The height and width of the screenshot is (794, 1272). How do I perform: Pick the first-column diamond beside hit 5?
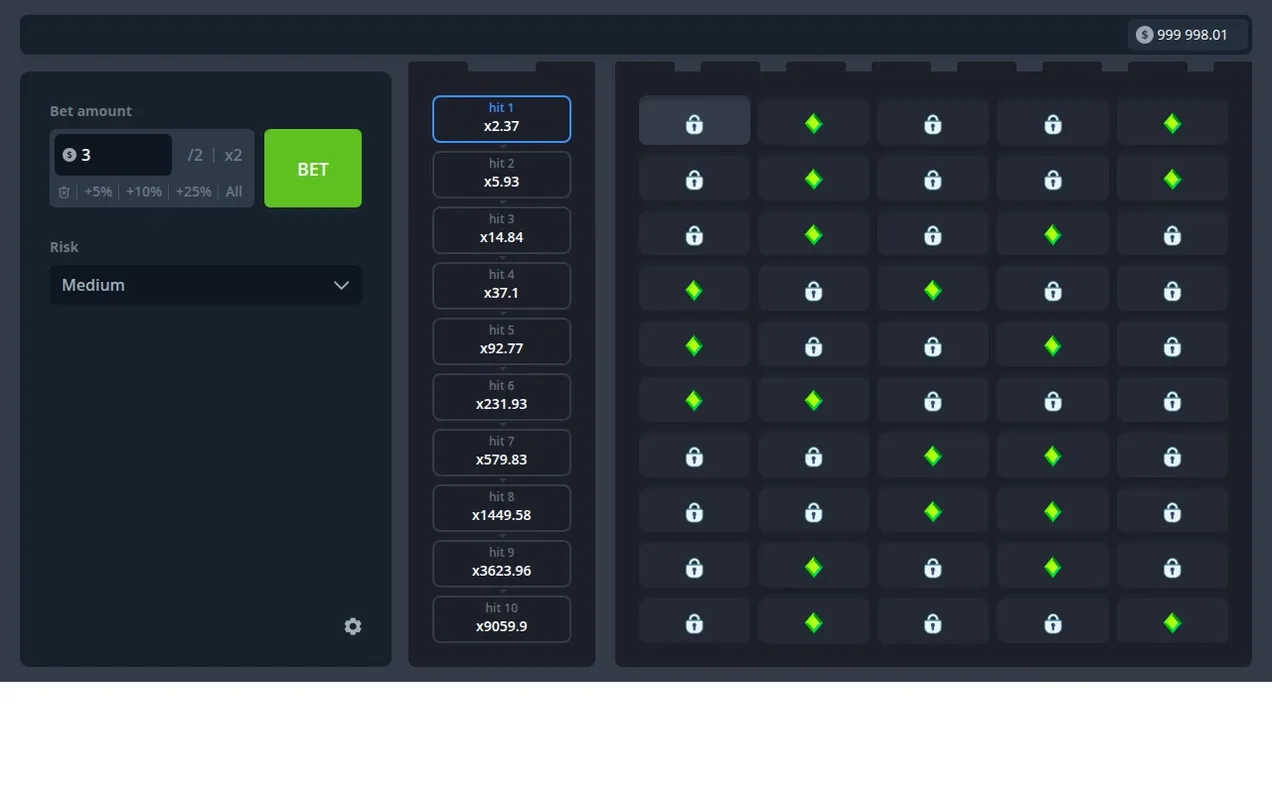click(x=694, y=346)
